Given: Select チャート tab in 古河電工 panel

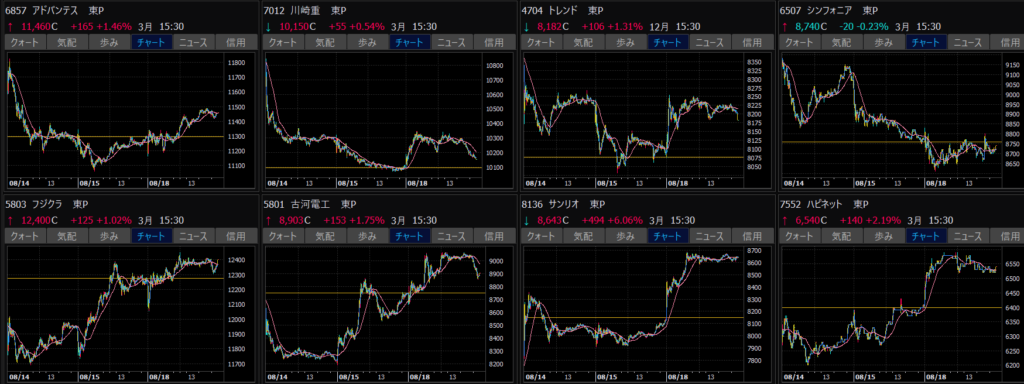Looking at the screenshot, I should [x=409, y=235].
